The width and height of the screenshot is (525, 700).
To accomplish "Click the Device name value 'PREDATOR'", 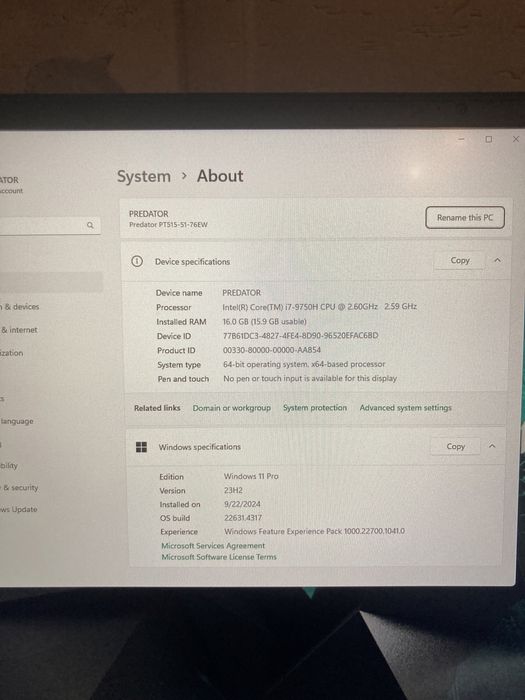I will click(242, 293).
